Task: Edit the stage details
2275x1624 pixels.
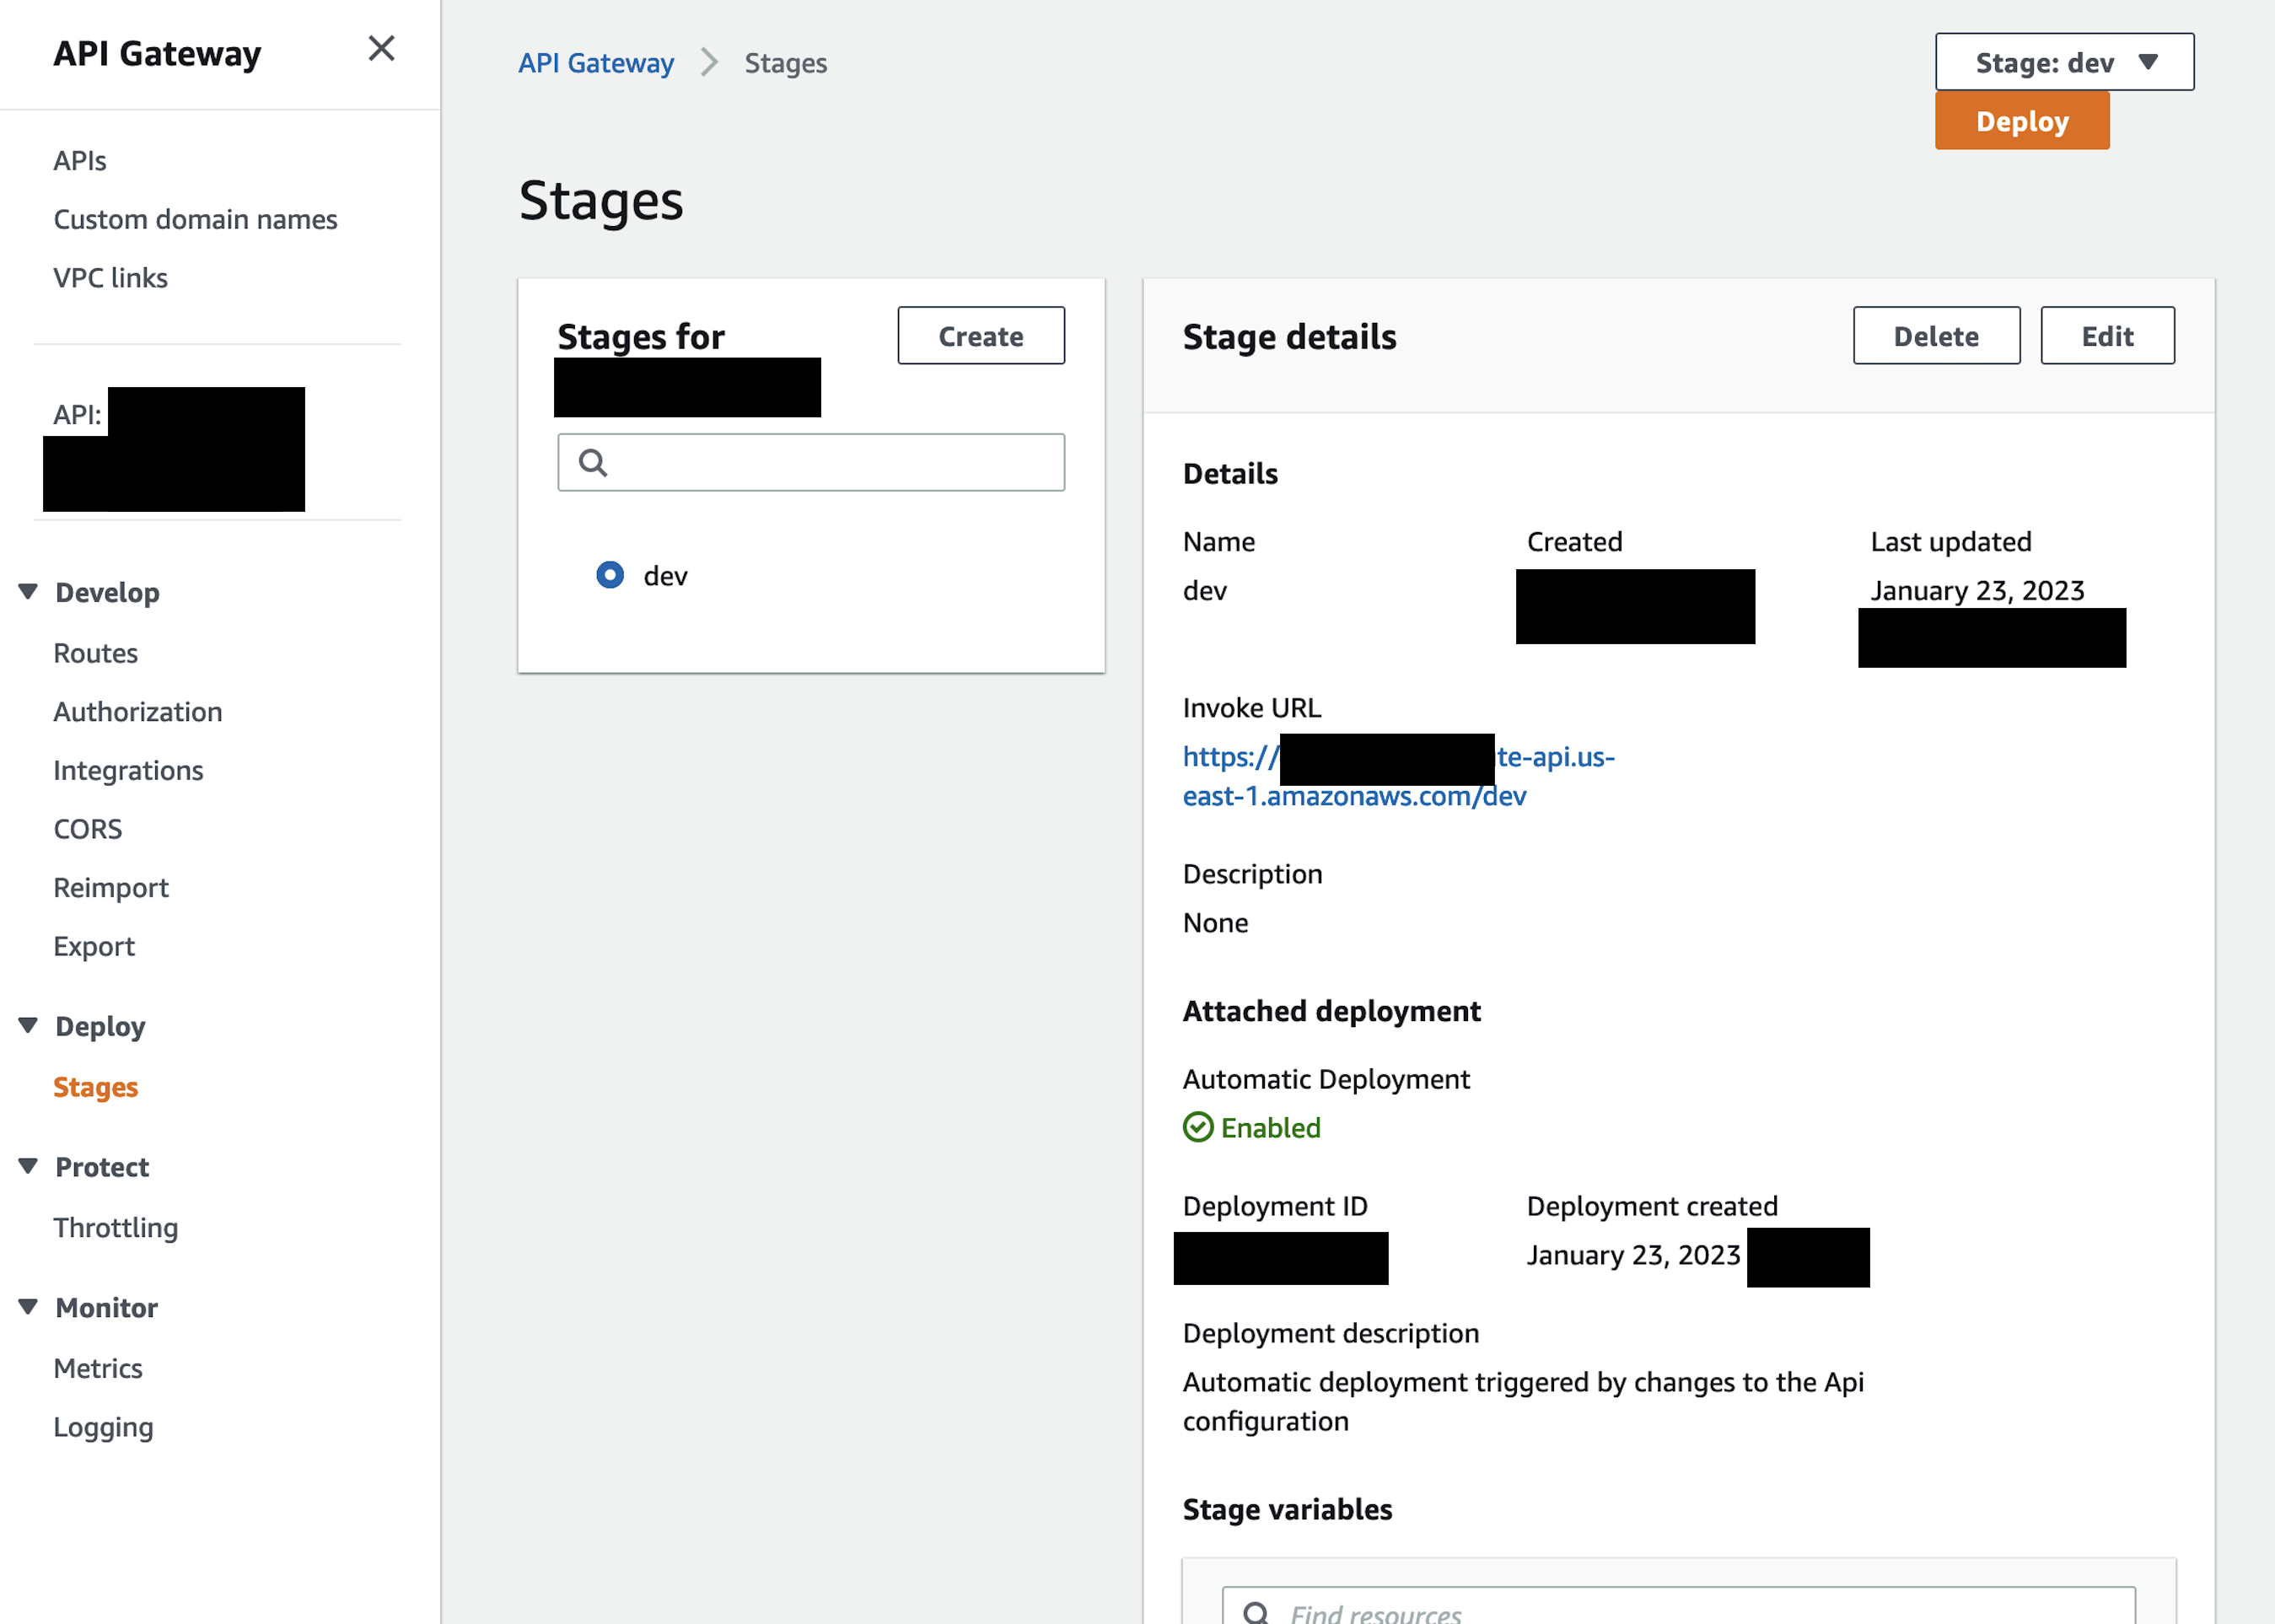Action: click(x=2107, y=336)
